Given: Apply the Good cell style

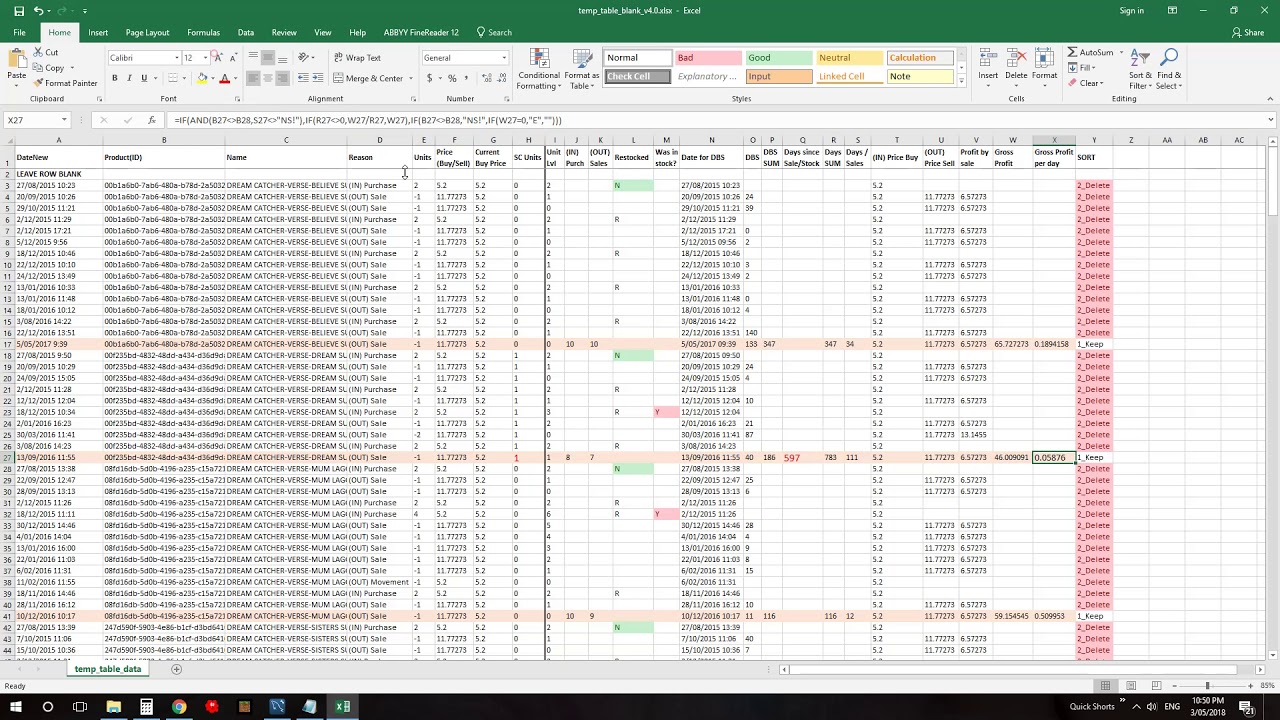Looking at the screenshot, I should 778,58.
